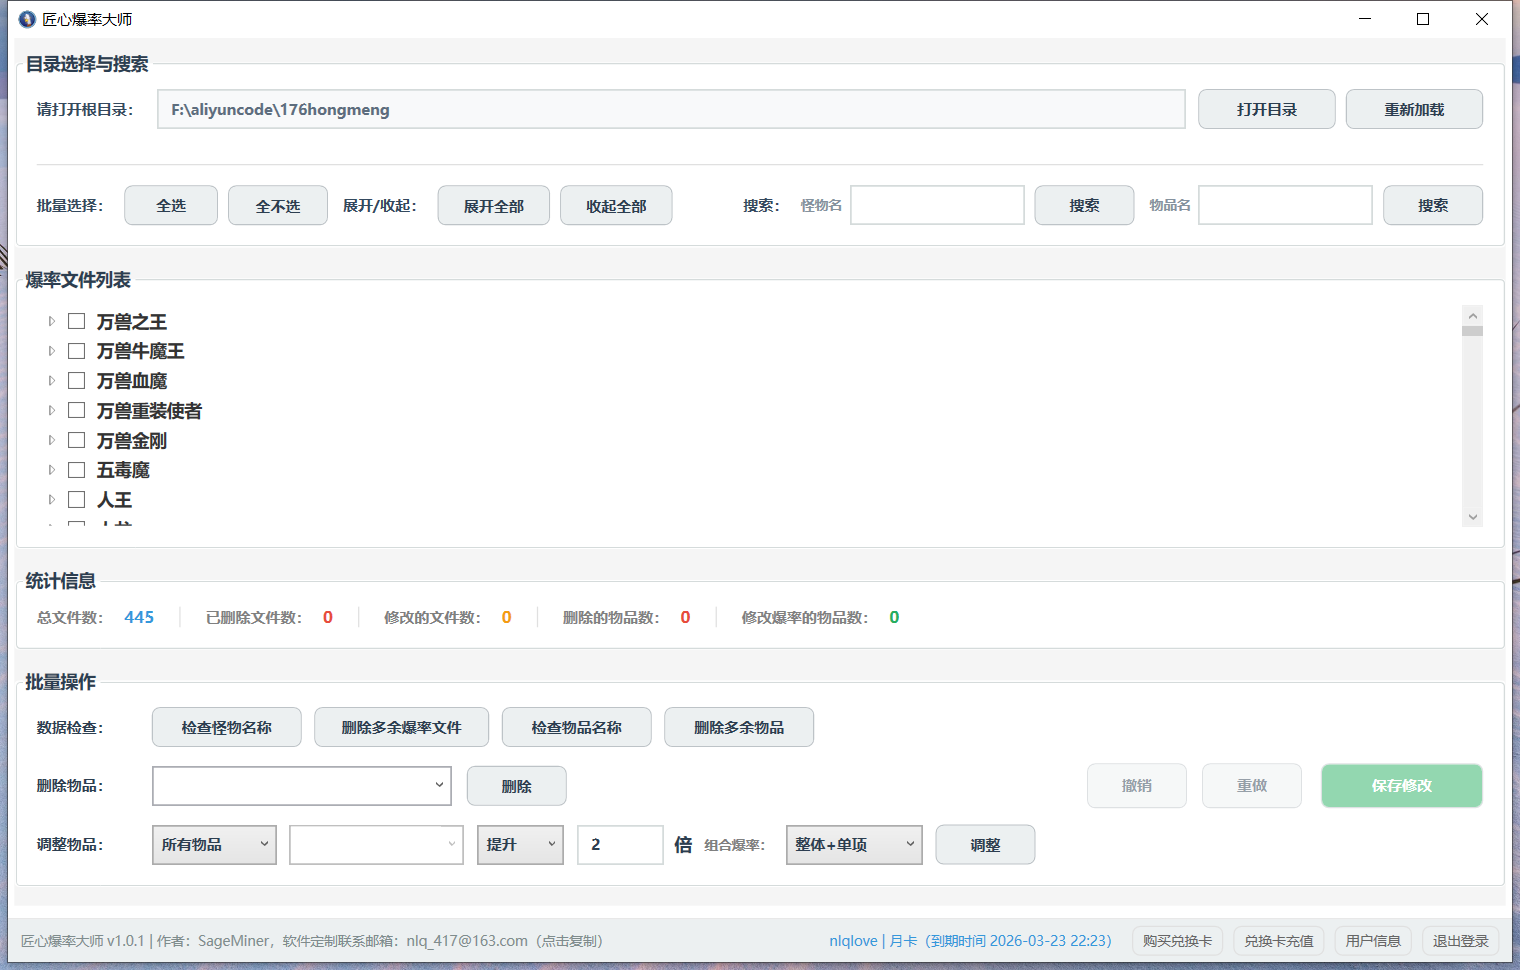Check the 万兽之王 checkbox
Viewport: 1520px width, 970px height.
point(77,320)
